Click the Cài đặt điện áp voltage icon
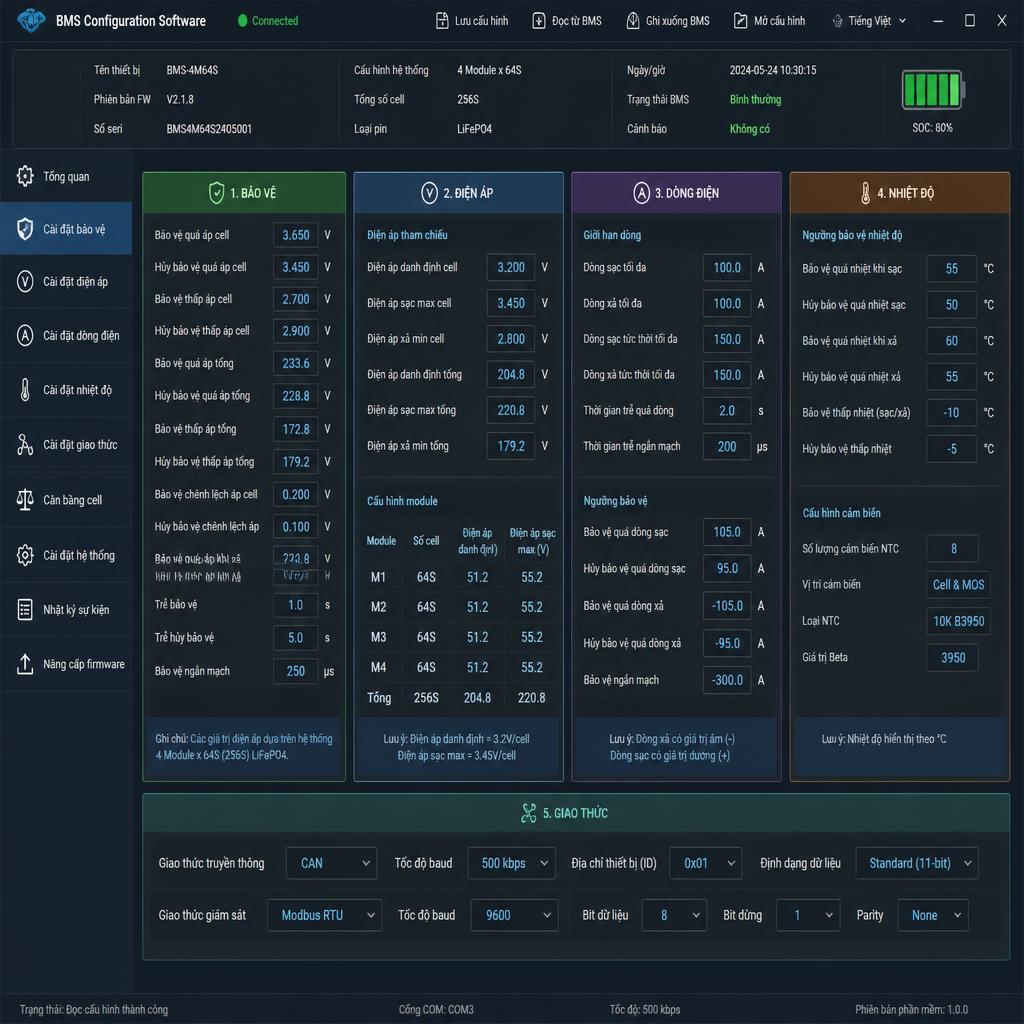The height and width of the screenshot is (1024, 1024). click(x=25, y=281)
